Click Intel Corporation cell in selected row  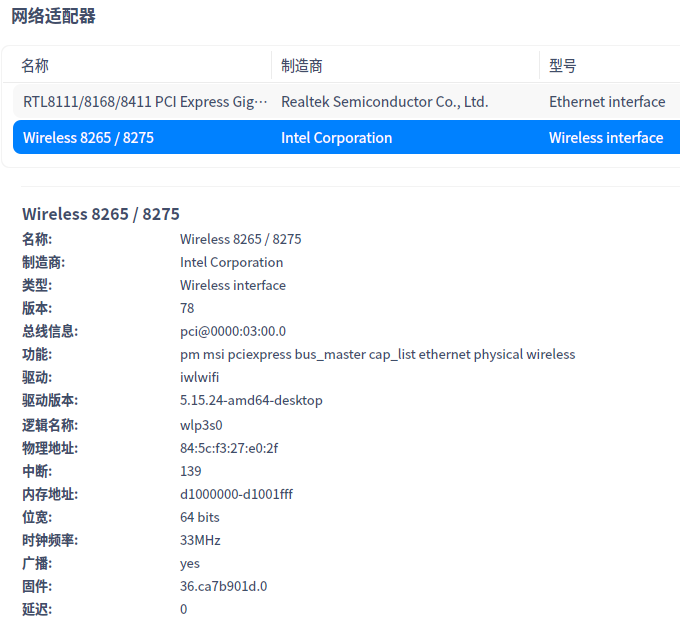point(337,138)
